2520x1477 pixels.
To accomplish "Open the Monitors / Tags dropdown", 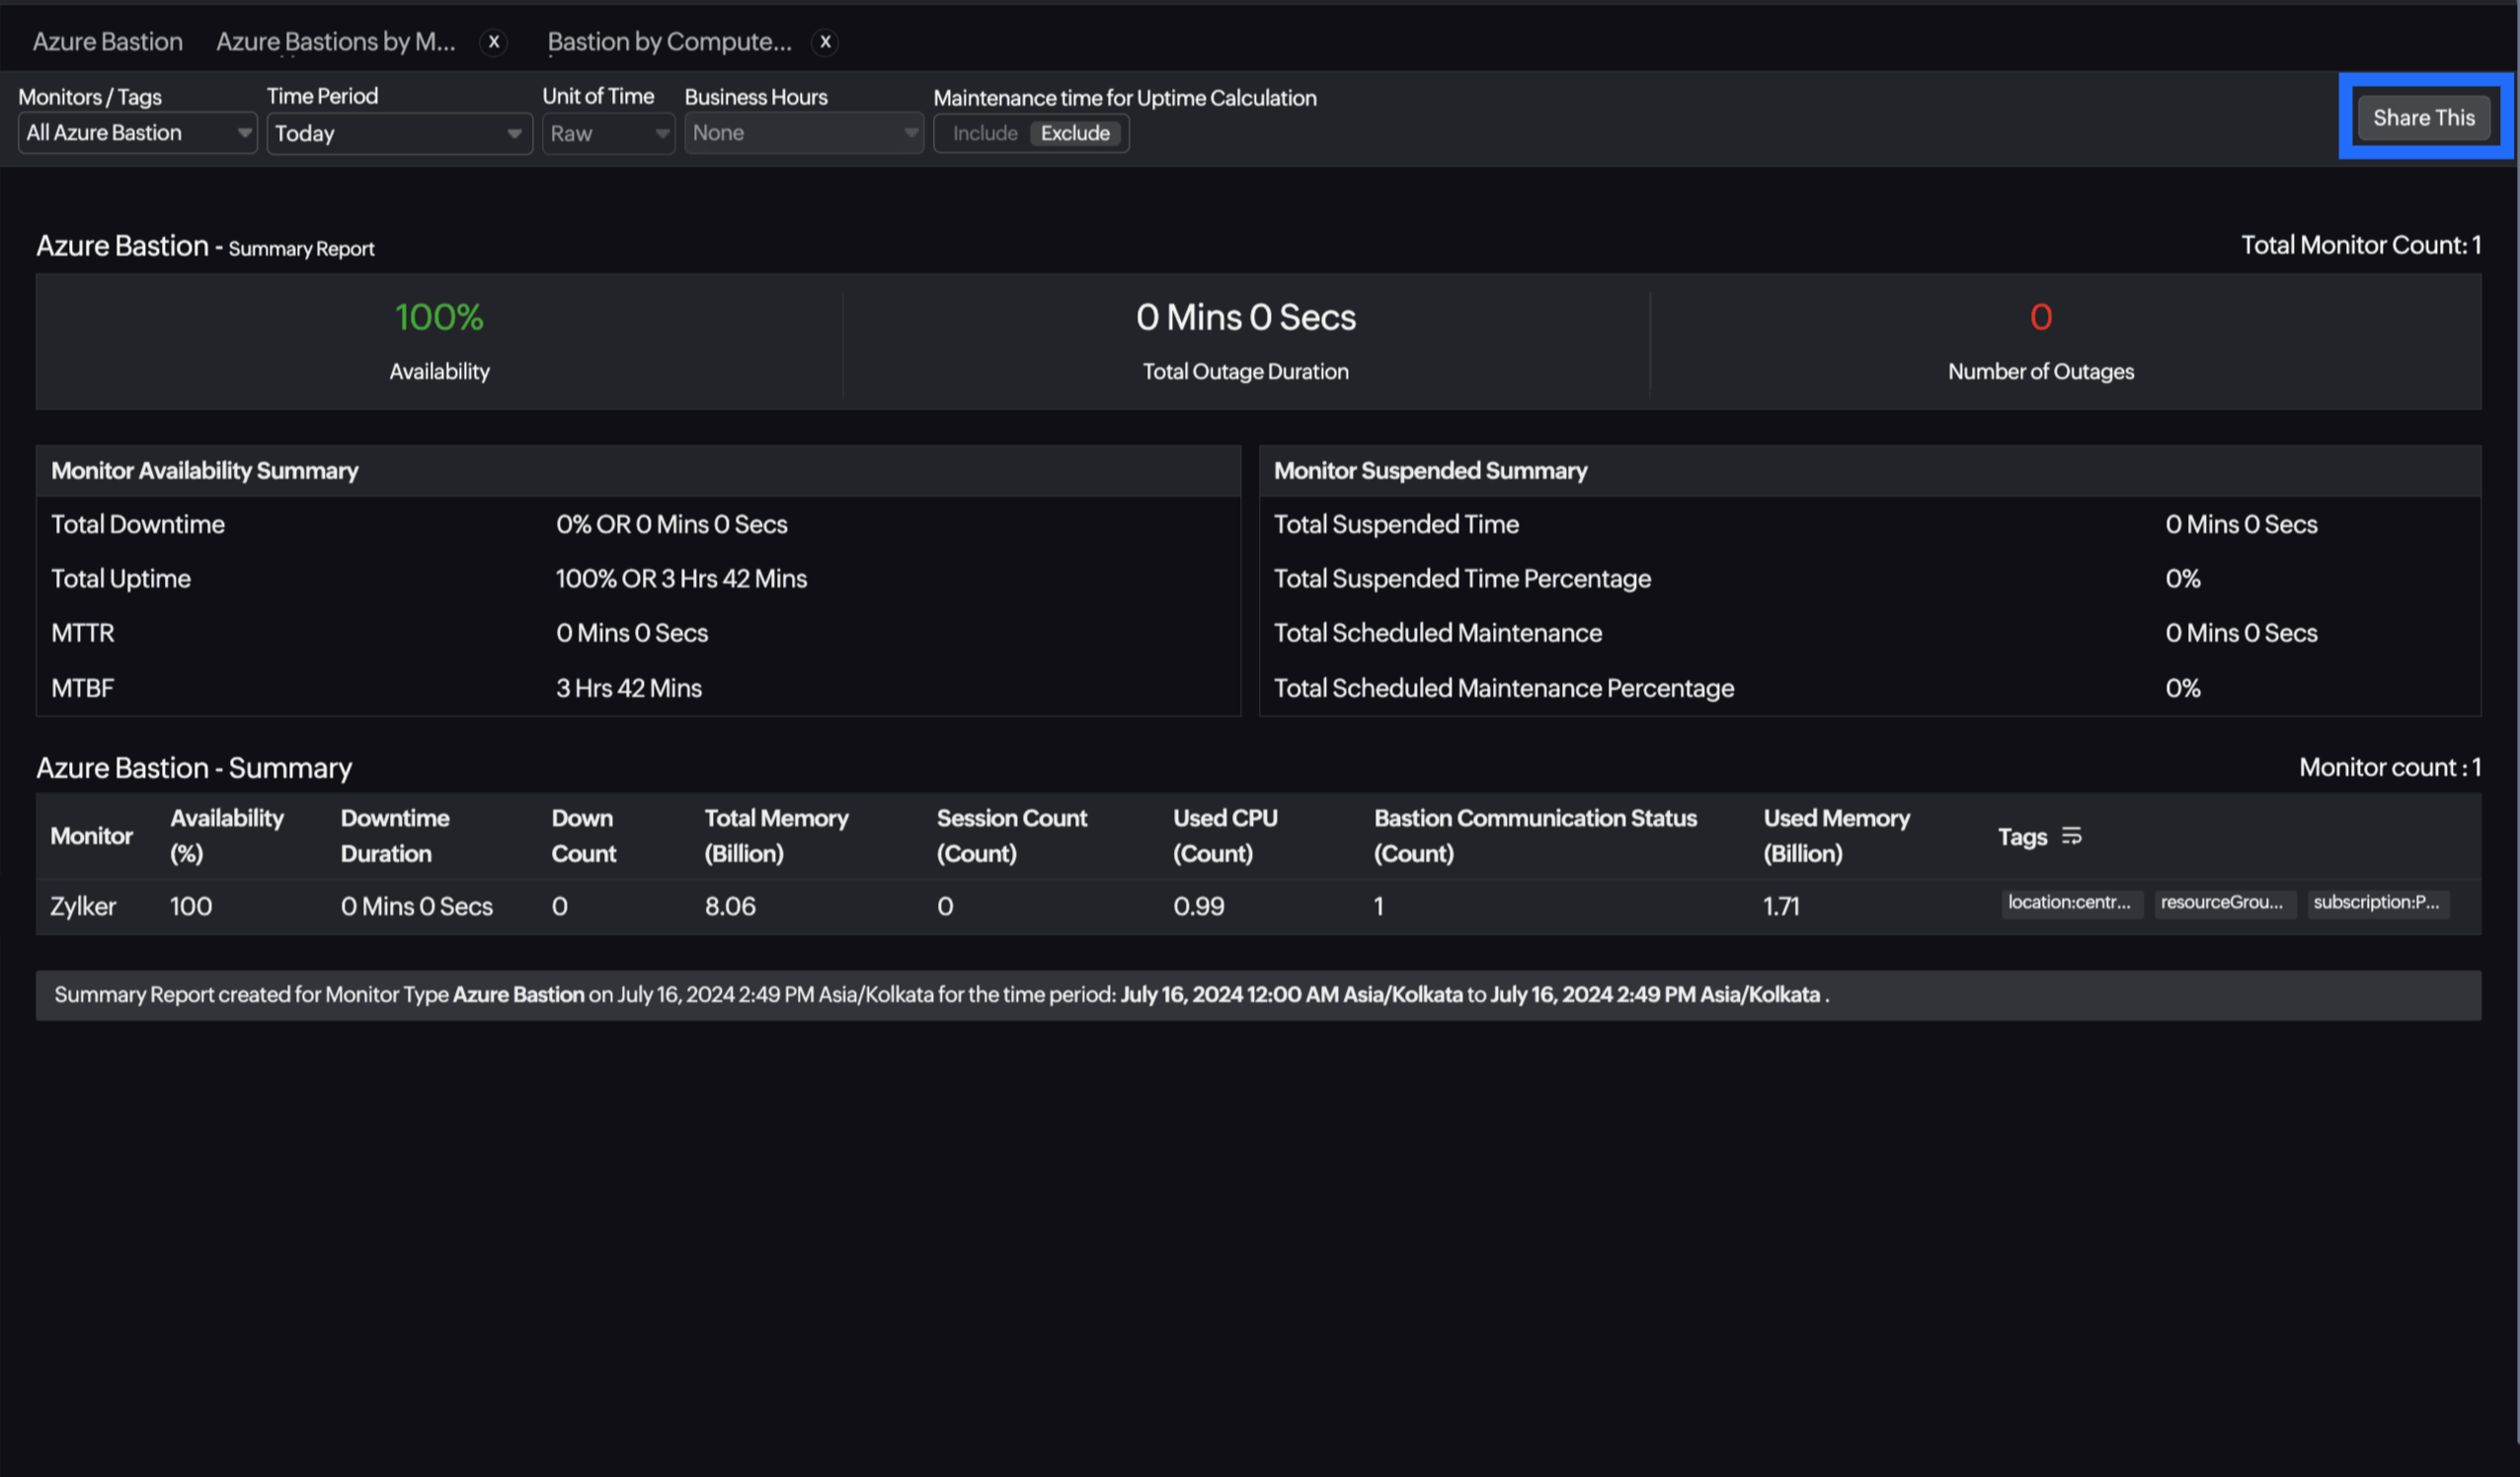I will [x=137, y=133].
